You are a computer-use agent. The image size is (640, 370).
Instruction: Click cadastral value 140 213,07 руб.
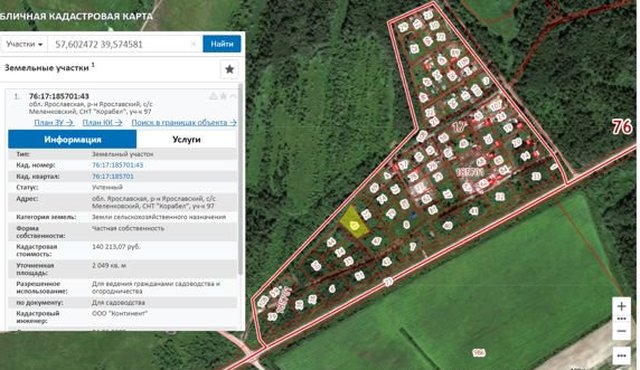point(116,247)
